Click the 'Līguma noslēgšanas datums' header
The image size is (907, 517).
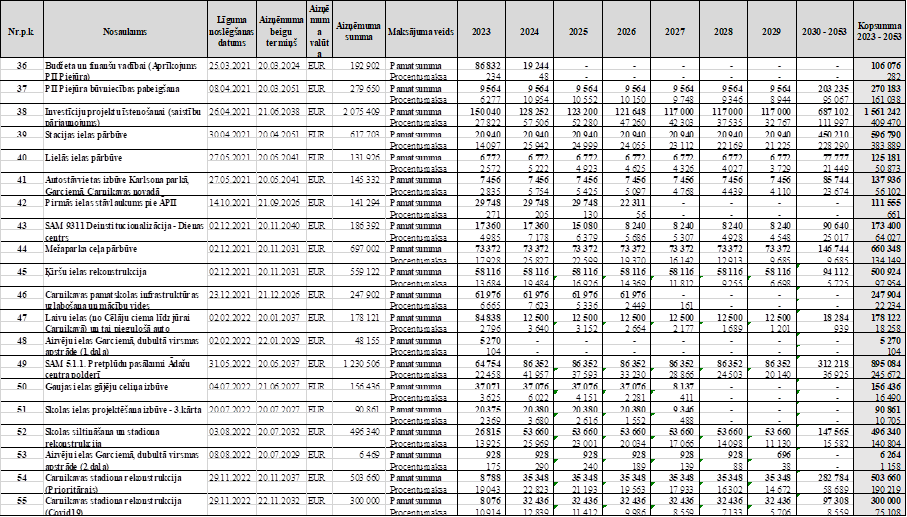tap(231, 31)
